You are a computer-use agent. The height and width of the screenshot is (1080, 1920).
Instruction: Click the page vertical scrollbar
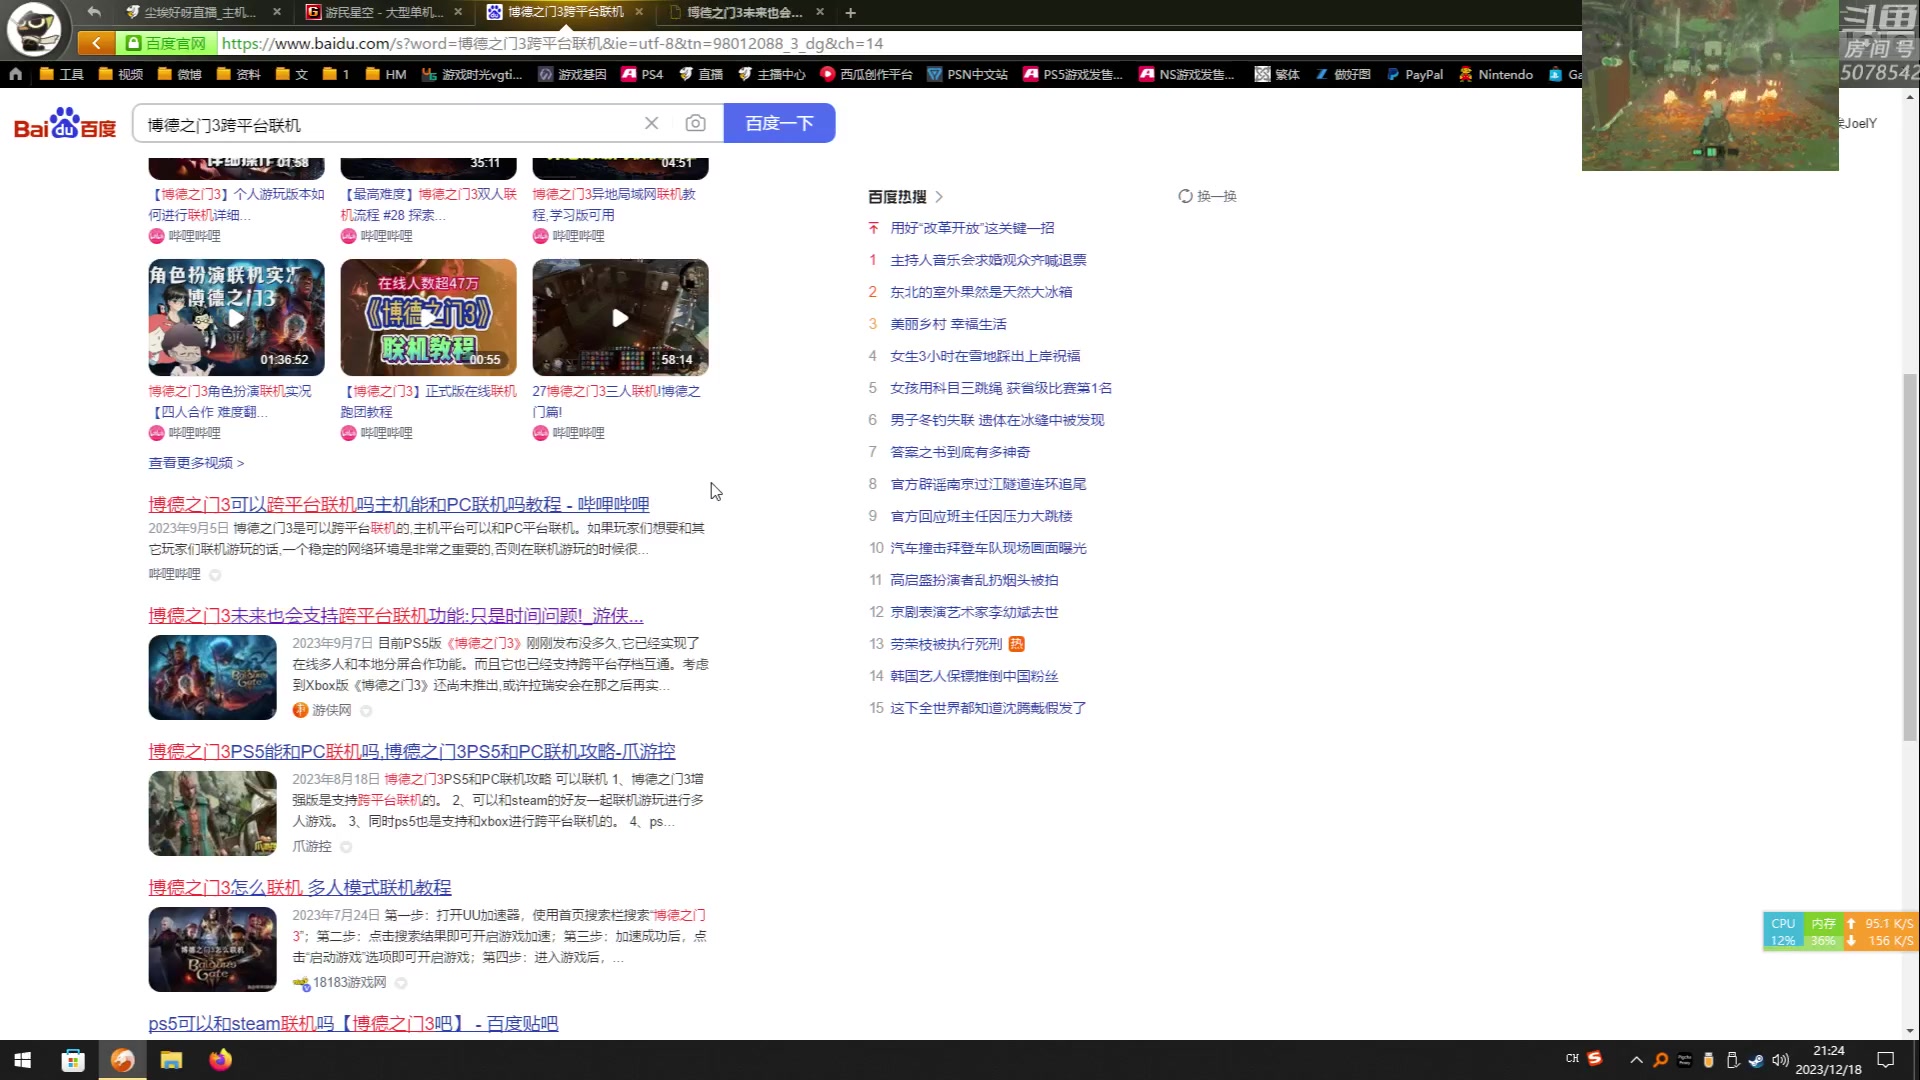(1910, 556)
